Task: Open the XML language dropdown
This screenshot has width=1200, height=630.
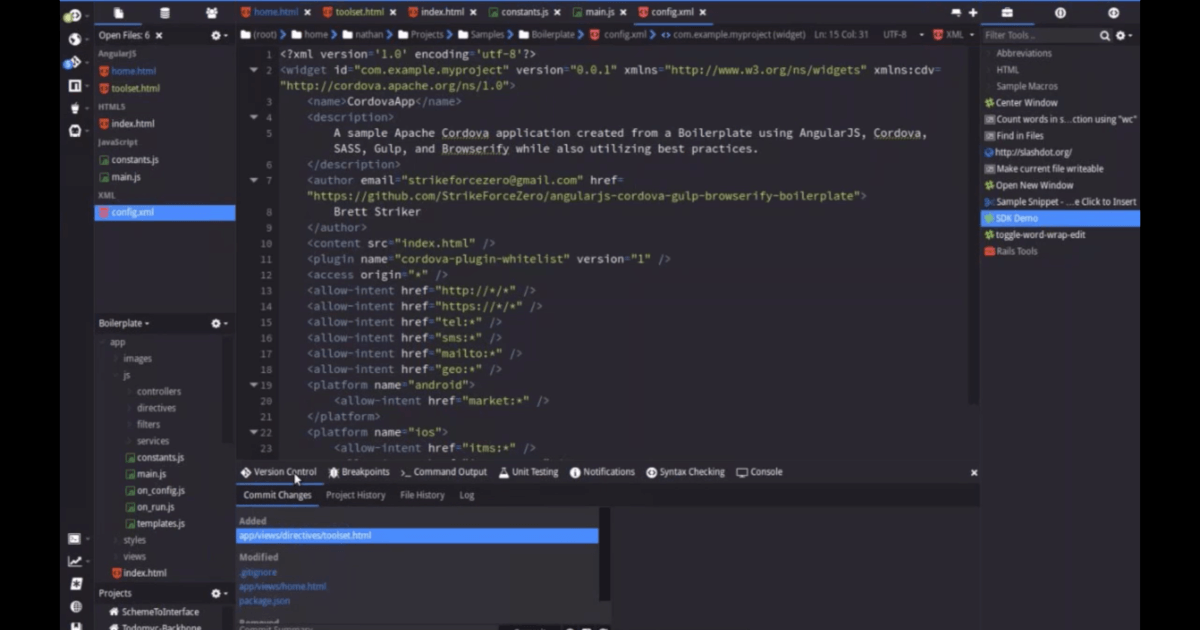Action: click(x=954, y=34)
